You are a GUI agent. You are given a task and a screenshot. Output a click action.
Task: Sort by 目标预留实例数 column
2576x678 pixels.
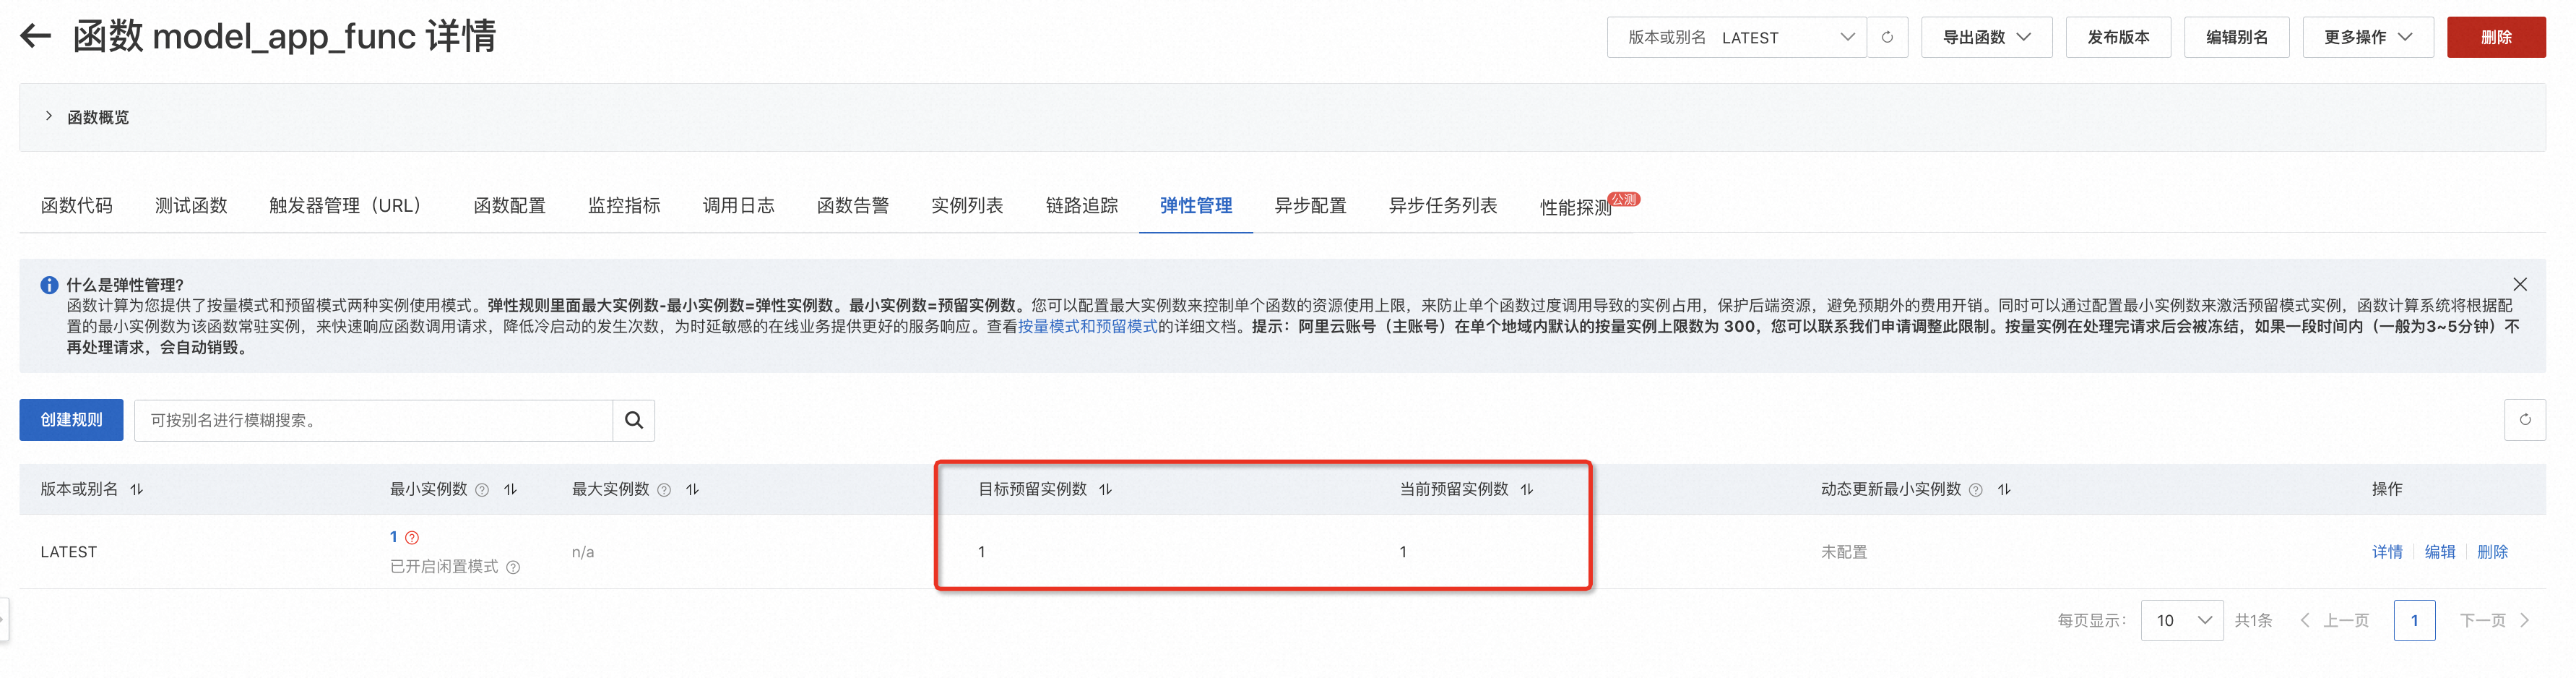[1106, 489]
